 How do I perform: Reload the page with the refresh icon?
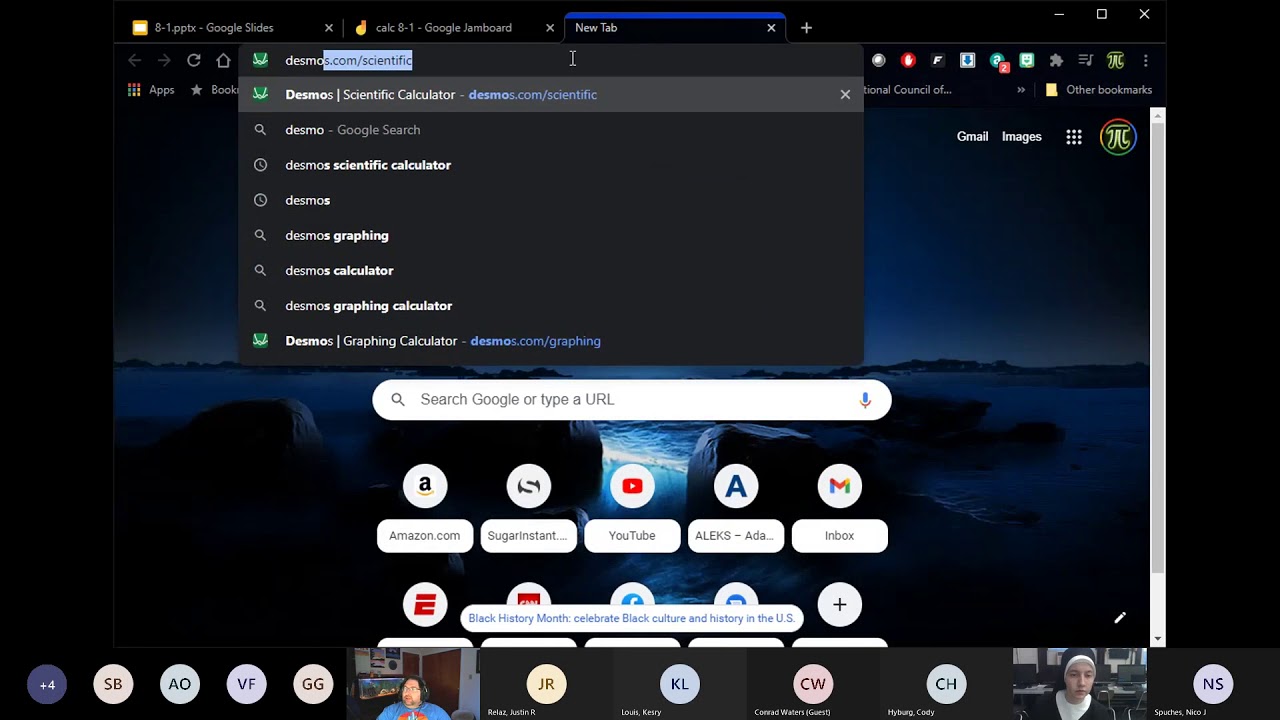[x=194, y=60]
